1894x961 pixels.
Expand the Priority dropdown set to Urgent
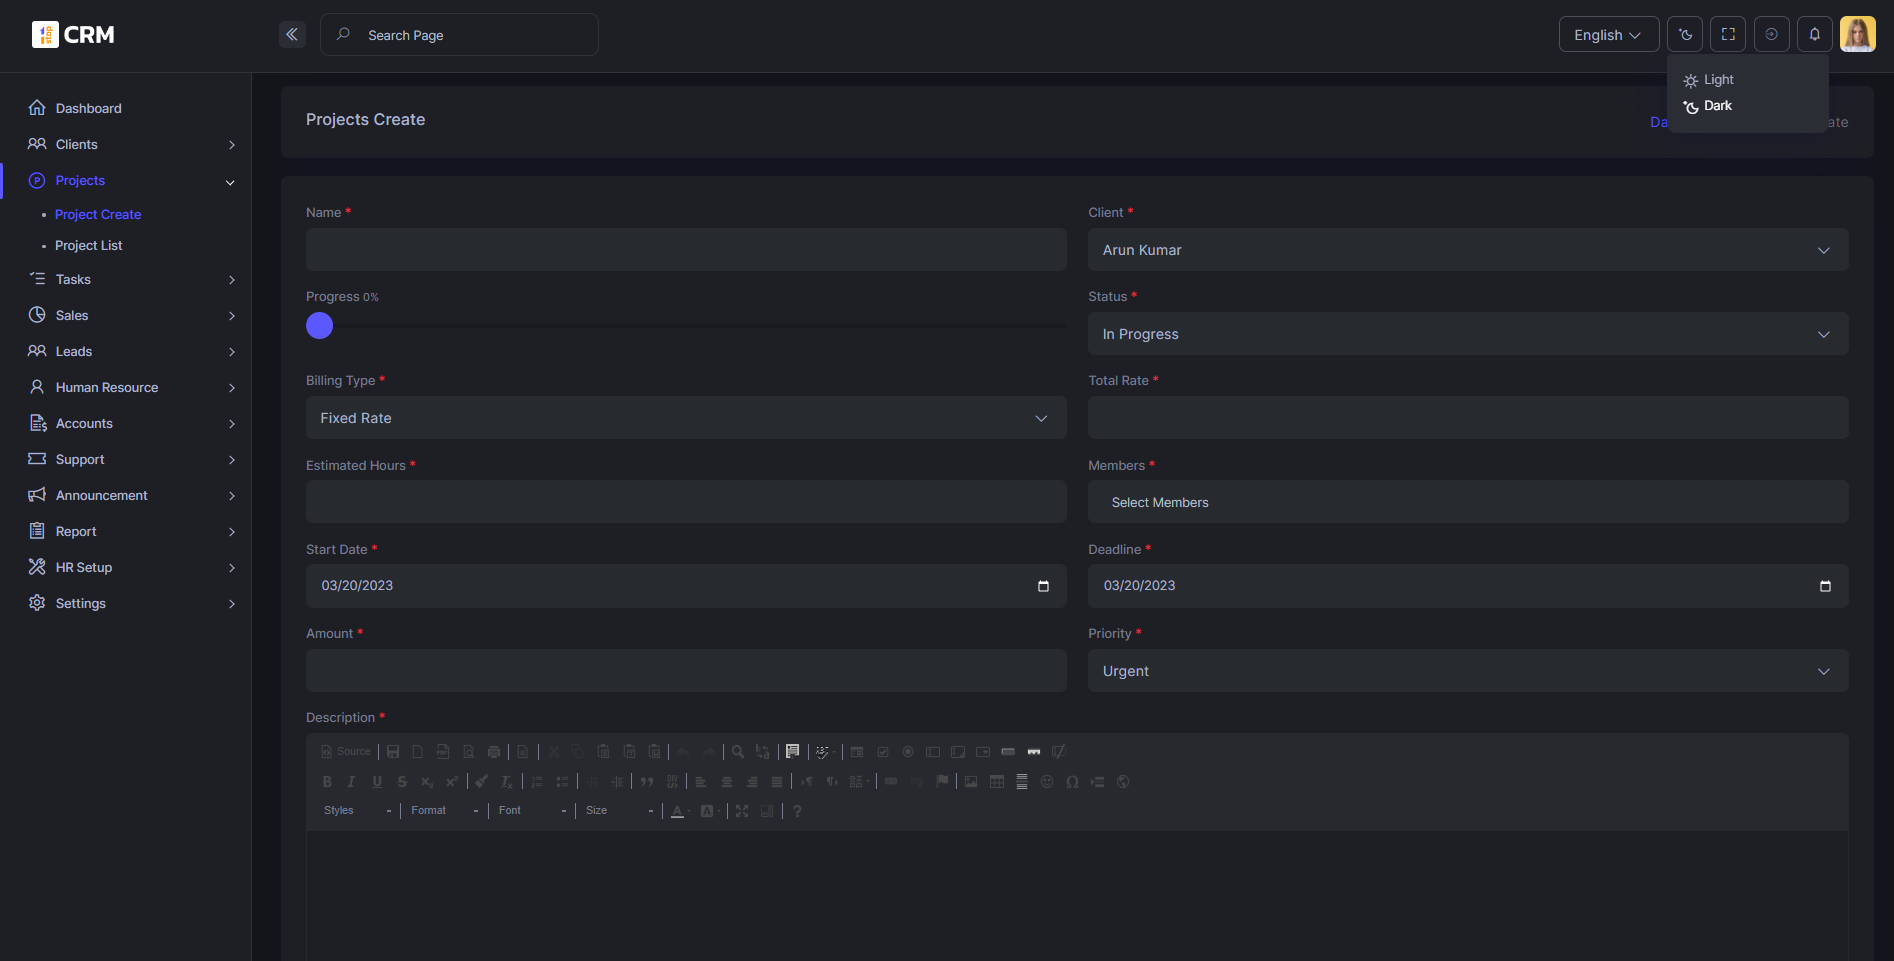(x=1467, y=671)
